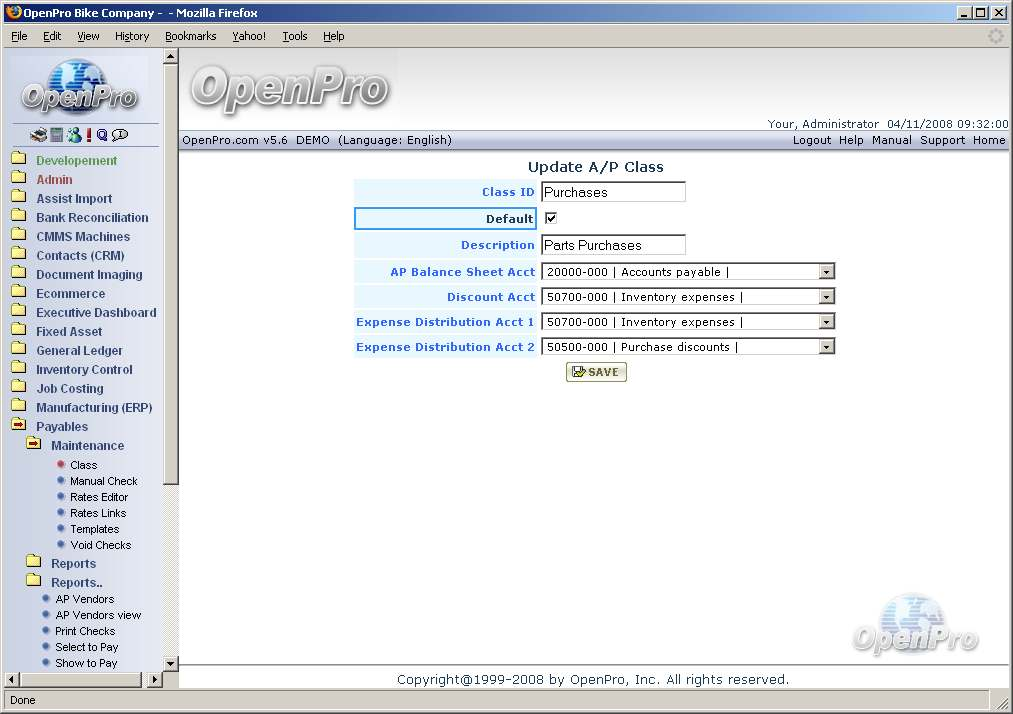
Task: Collapse the Maintenance folder in sidebar
Action: (34, 445)
